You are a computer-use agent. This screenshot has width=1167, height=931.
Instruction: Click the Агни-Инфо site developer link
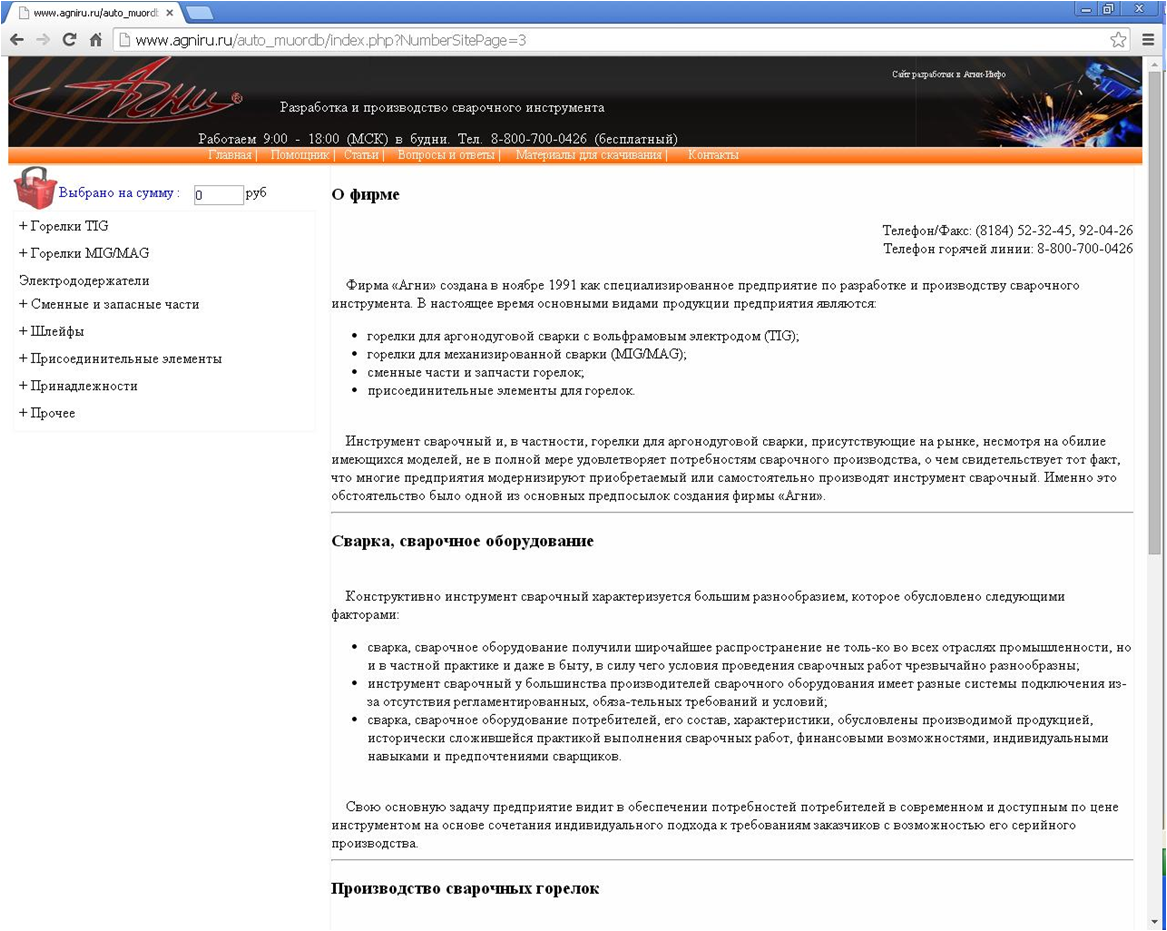coord(949,74)
